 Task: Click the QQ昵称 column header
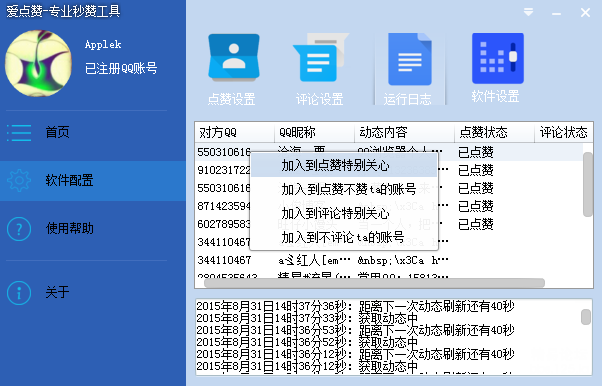pos(314,133)
